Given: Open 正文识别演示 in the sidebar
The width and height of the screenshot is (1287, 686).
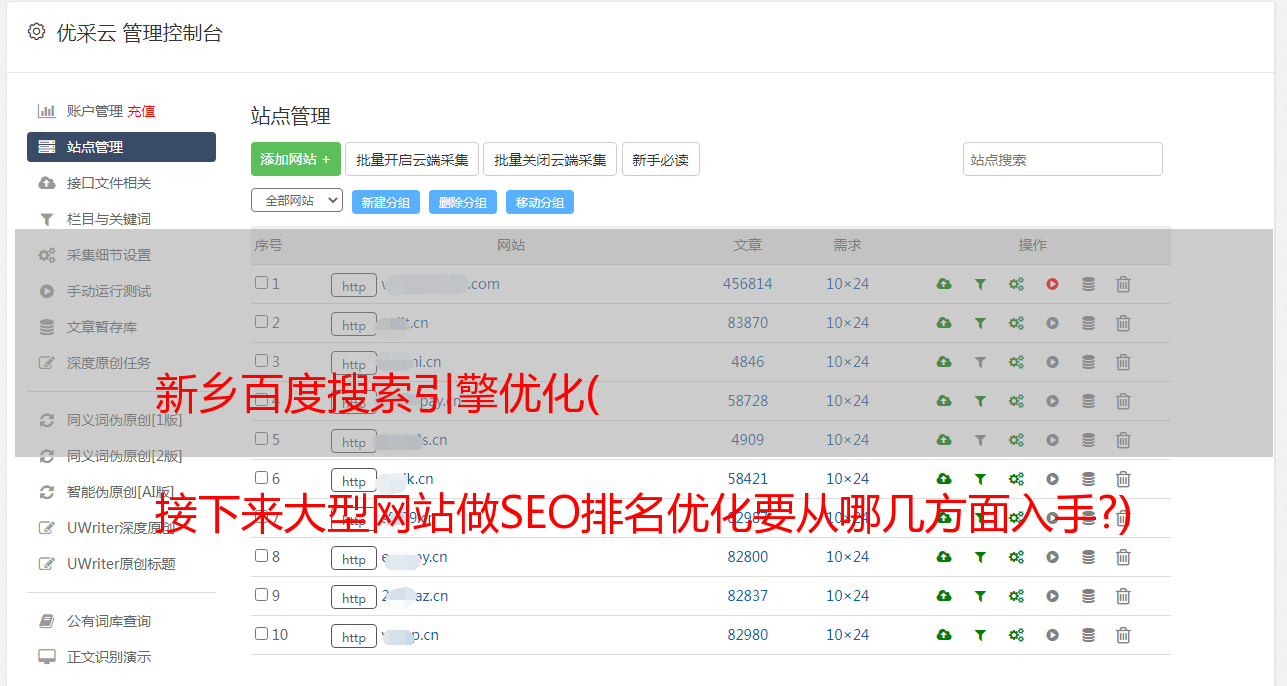Looking at the screenshot, I should coord(109,657).
